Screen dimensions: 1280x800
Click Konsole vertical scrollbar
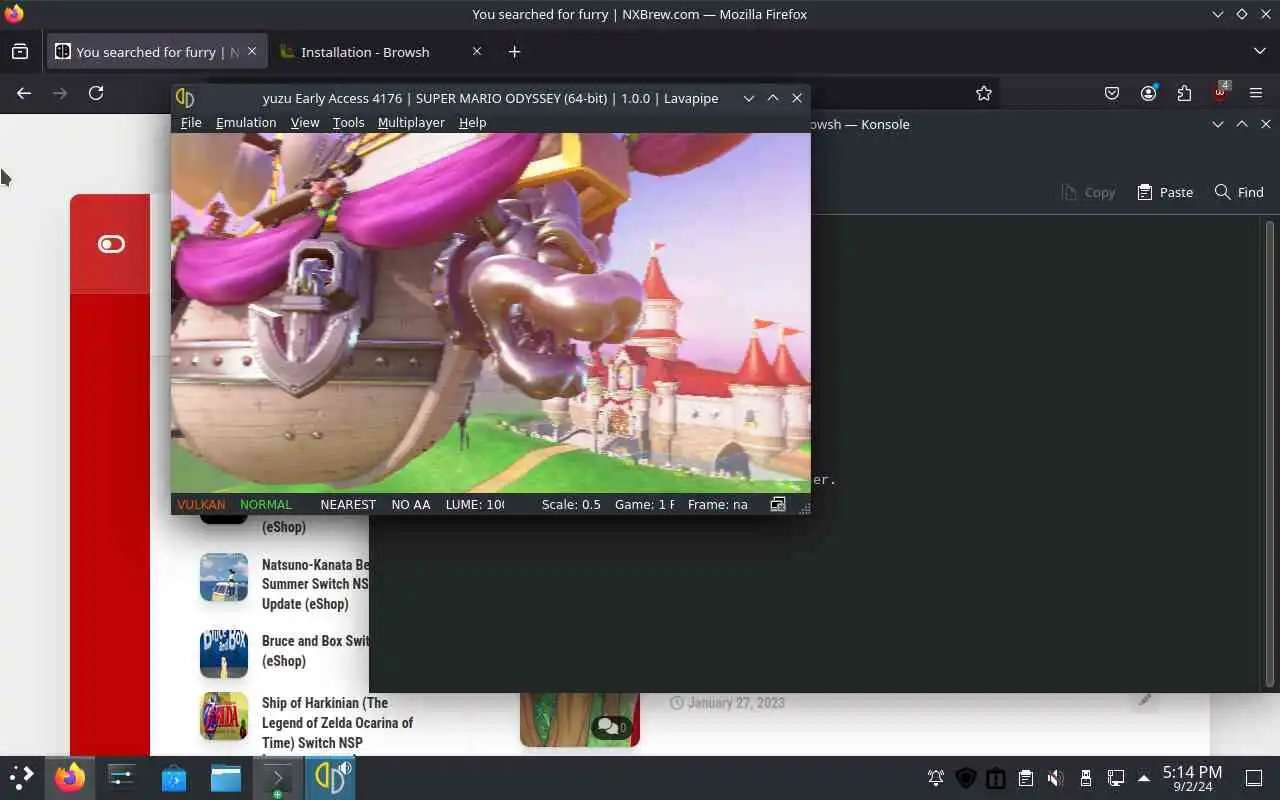coord(1271,454)
